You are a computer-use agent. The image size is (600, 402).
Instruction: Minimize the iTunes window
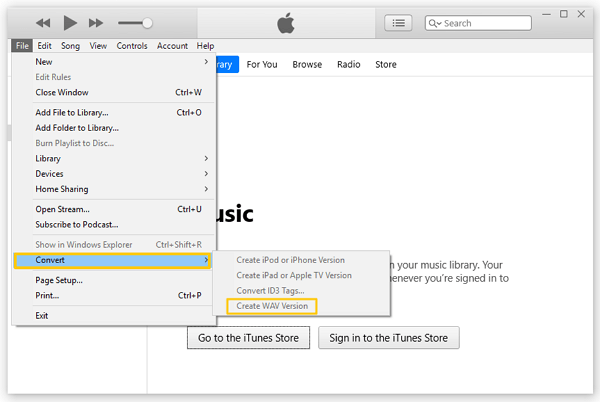[x=546, y=14]
